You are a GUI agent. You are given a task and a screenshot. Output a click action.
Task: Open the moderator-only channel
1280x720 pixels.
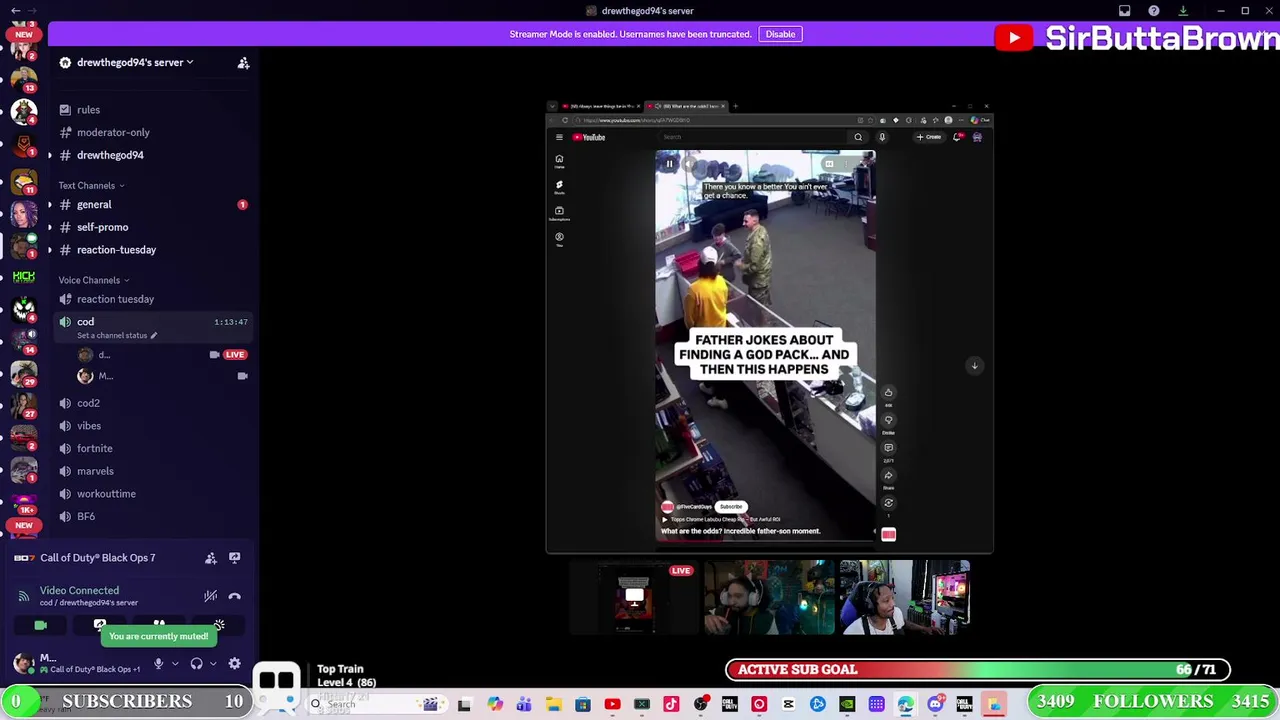tap(113, 132)
